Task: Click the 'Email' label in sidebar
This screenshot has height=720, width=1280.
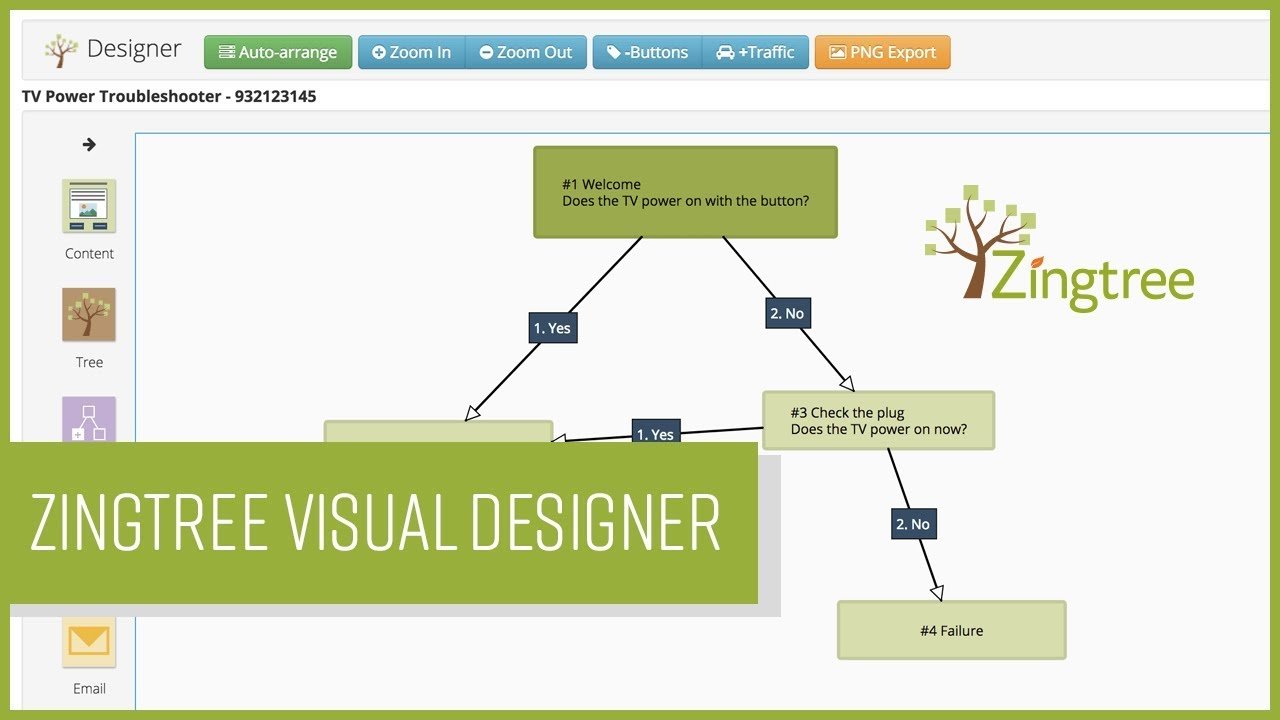Action: pyautogui.click(x=89, y=688)
